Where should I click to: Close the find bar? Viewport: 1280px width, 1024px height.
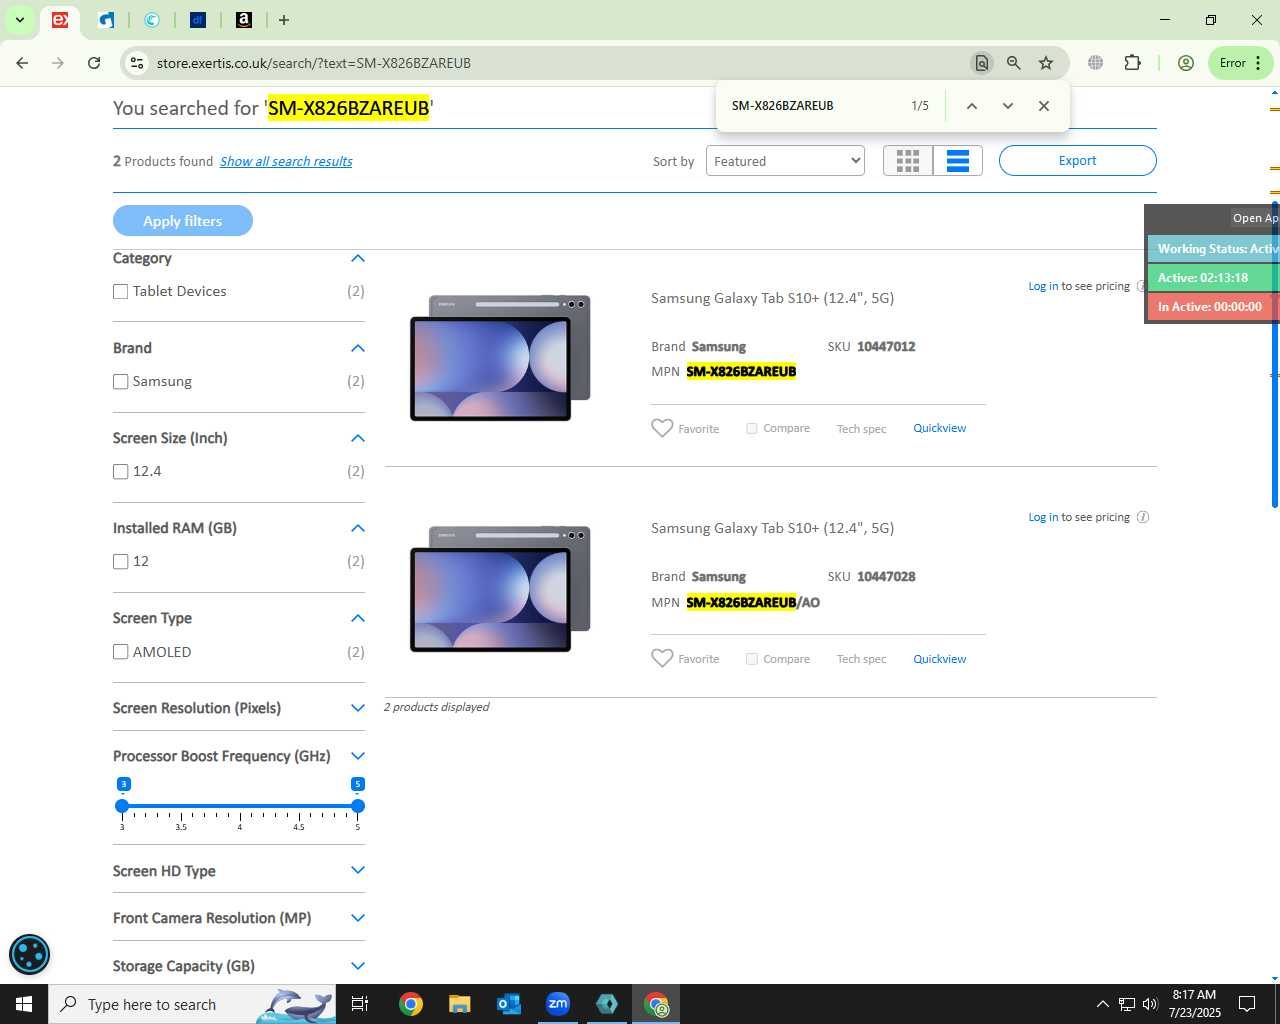click(1044, 106)
